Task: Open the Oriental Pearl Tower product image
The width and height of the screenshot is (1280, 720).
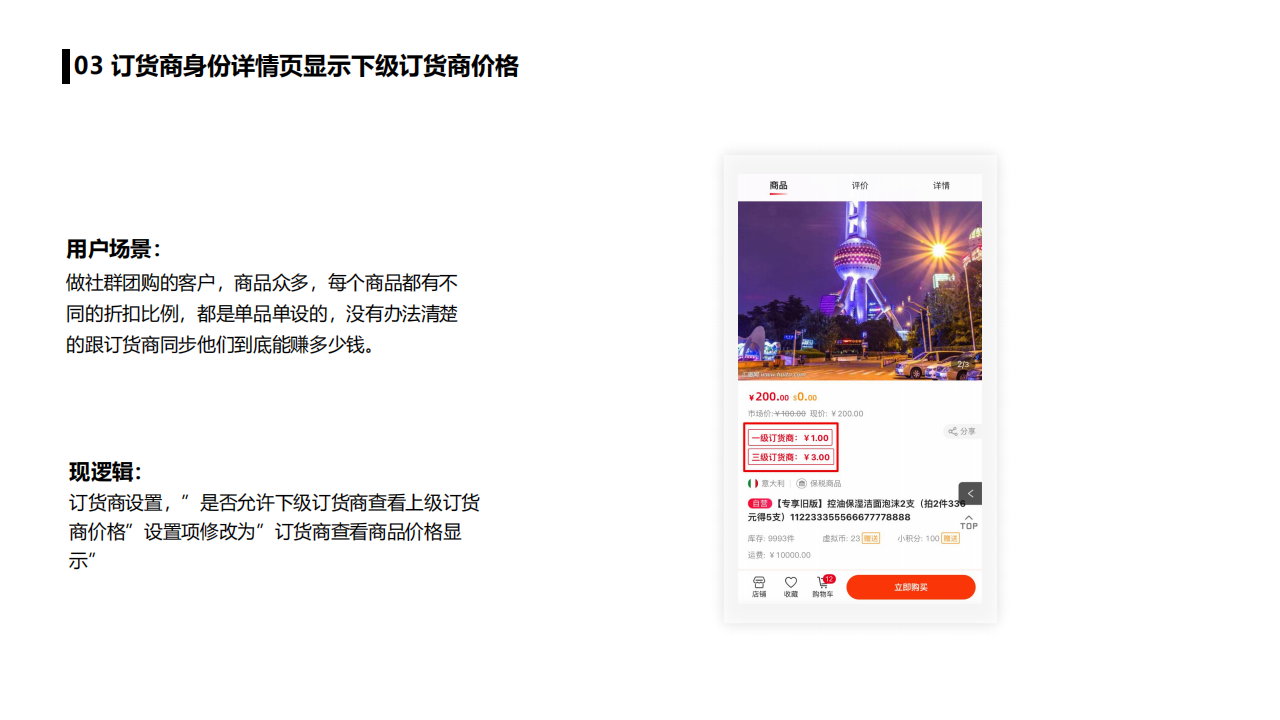Action: point(860,291)
